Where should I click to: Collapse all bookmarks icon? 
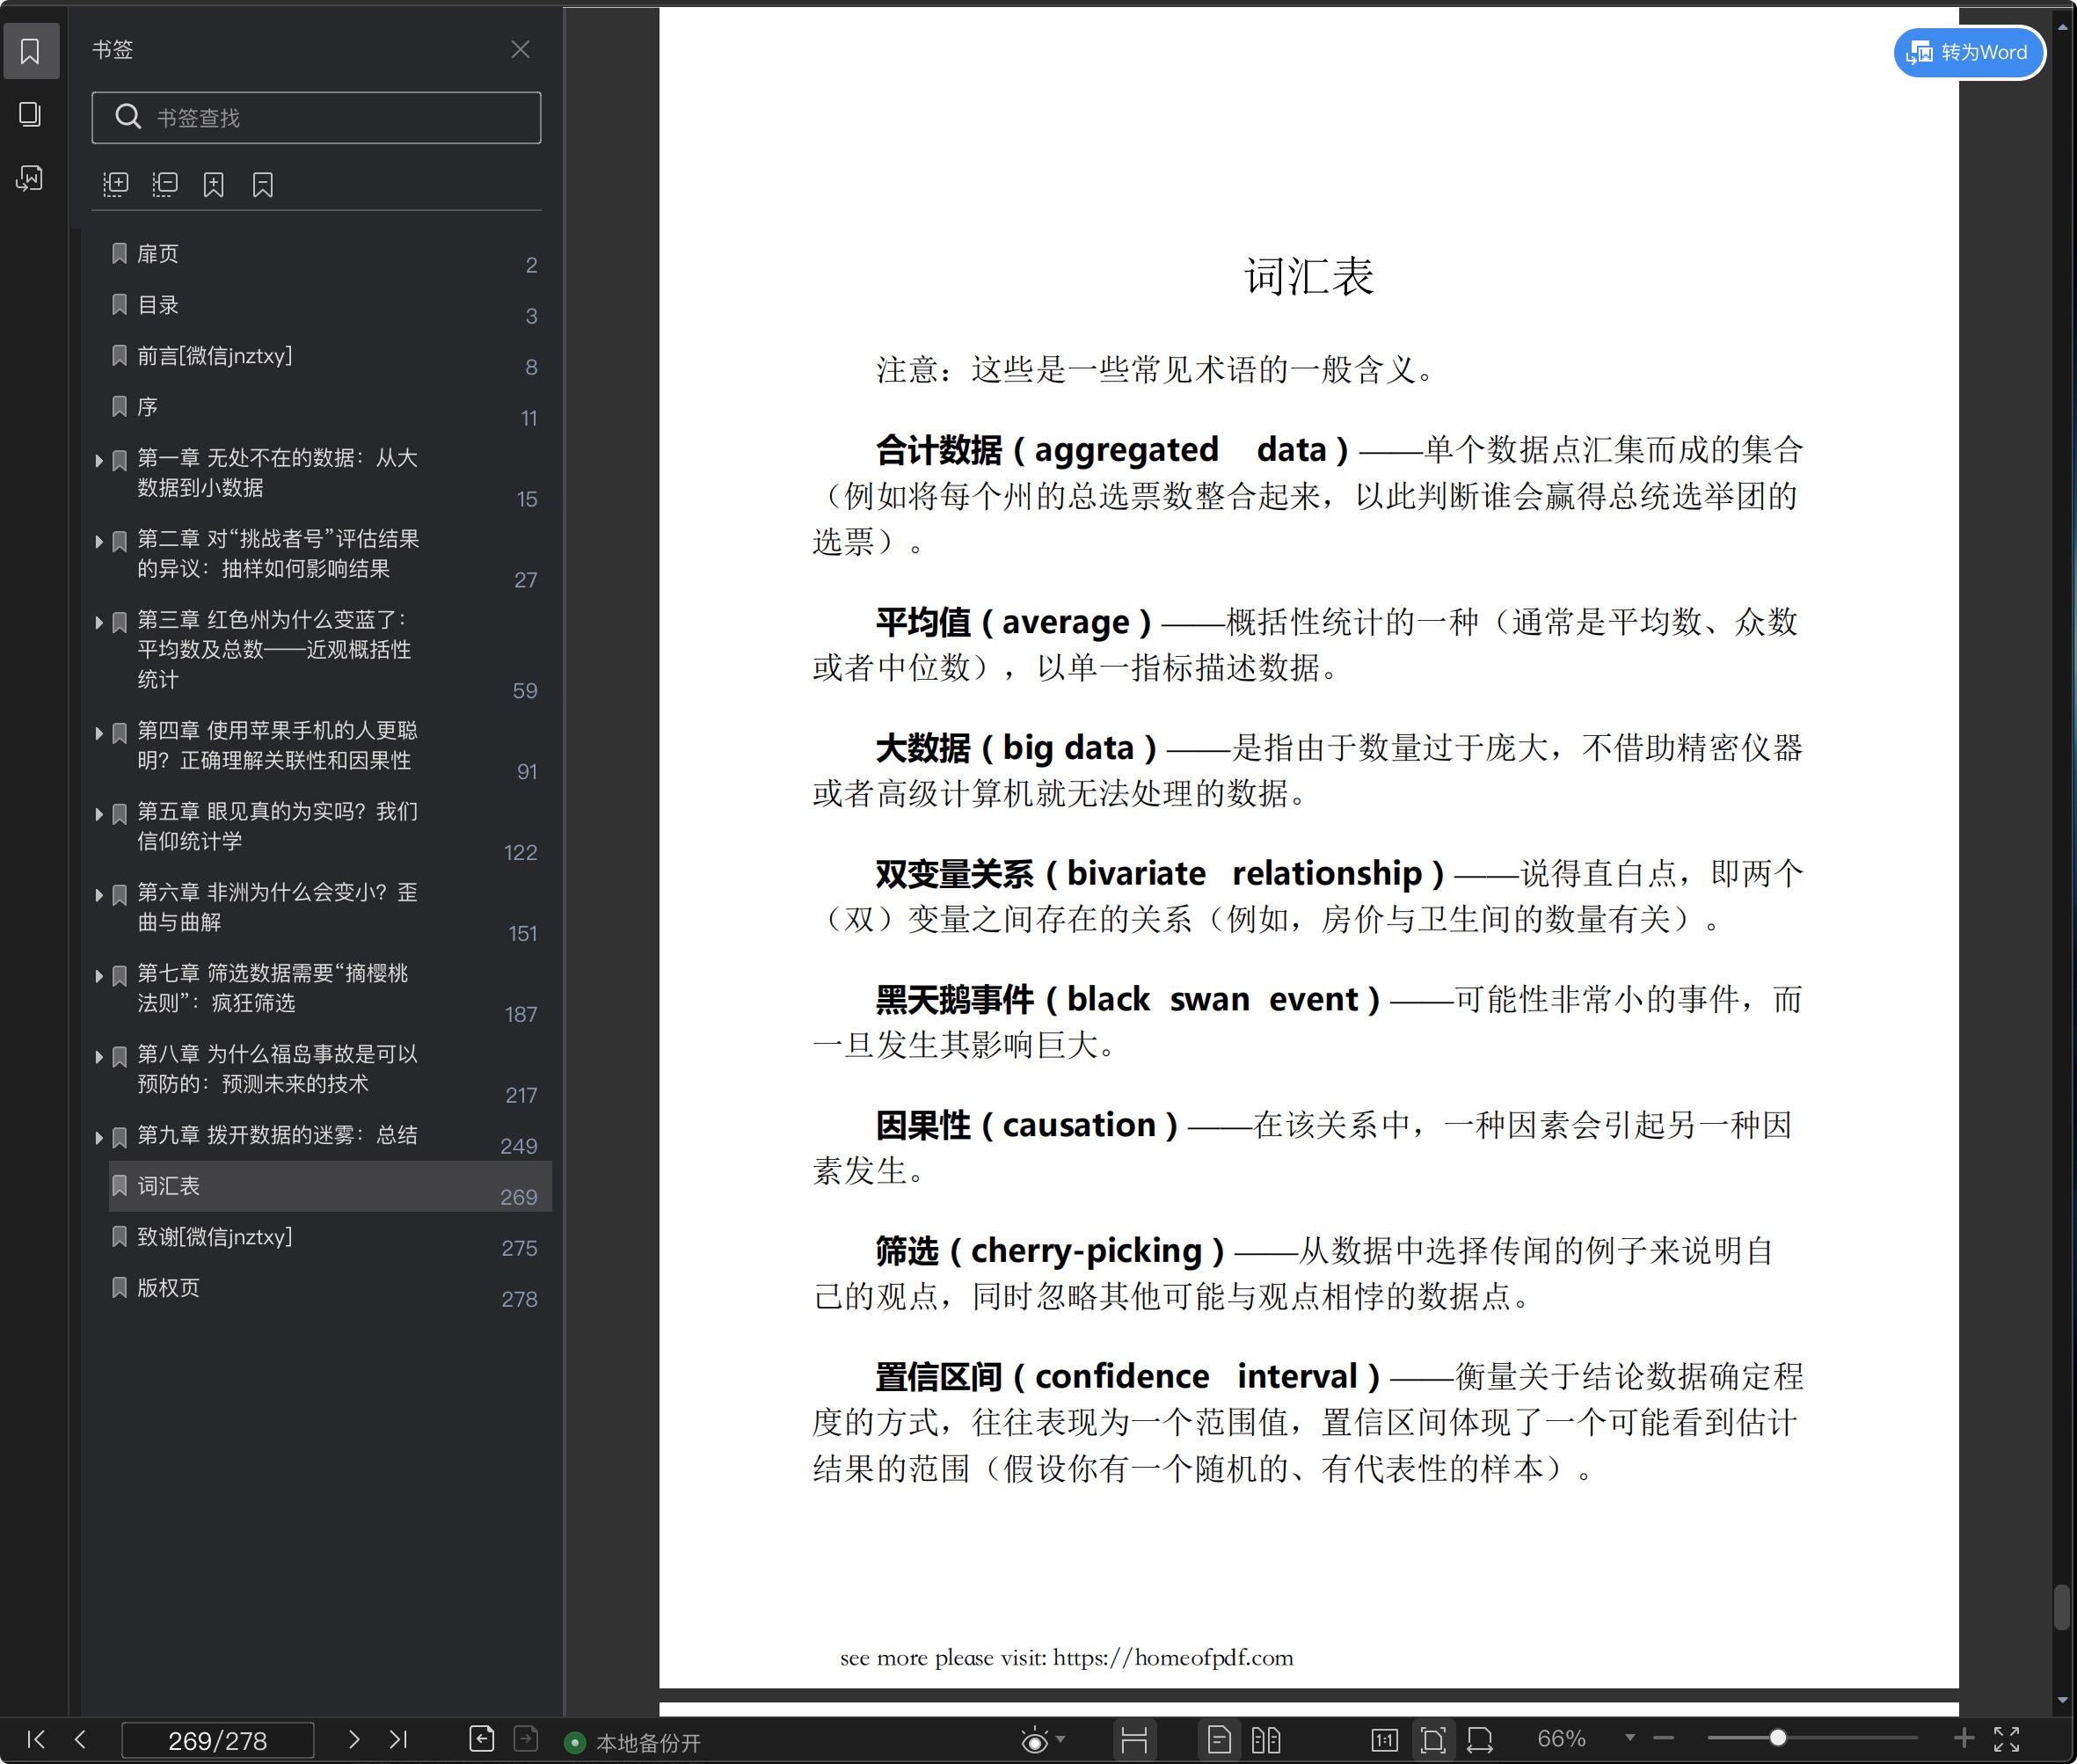[x=165, y=184]
